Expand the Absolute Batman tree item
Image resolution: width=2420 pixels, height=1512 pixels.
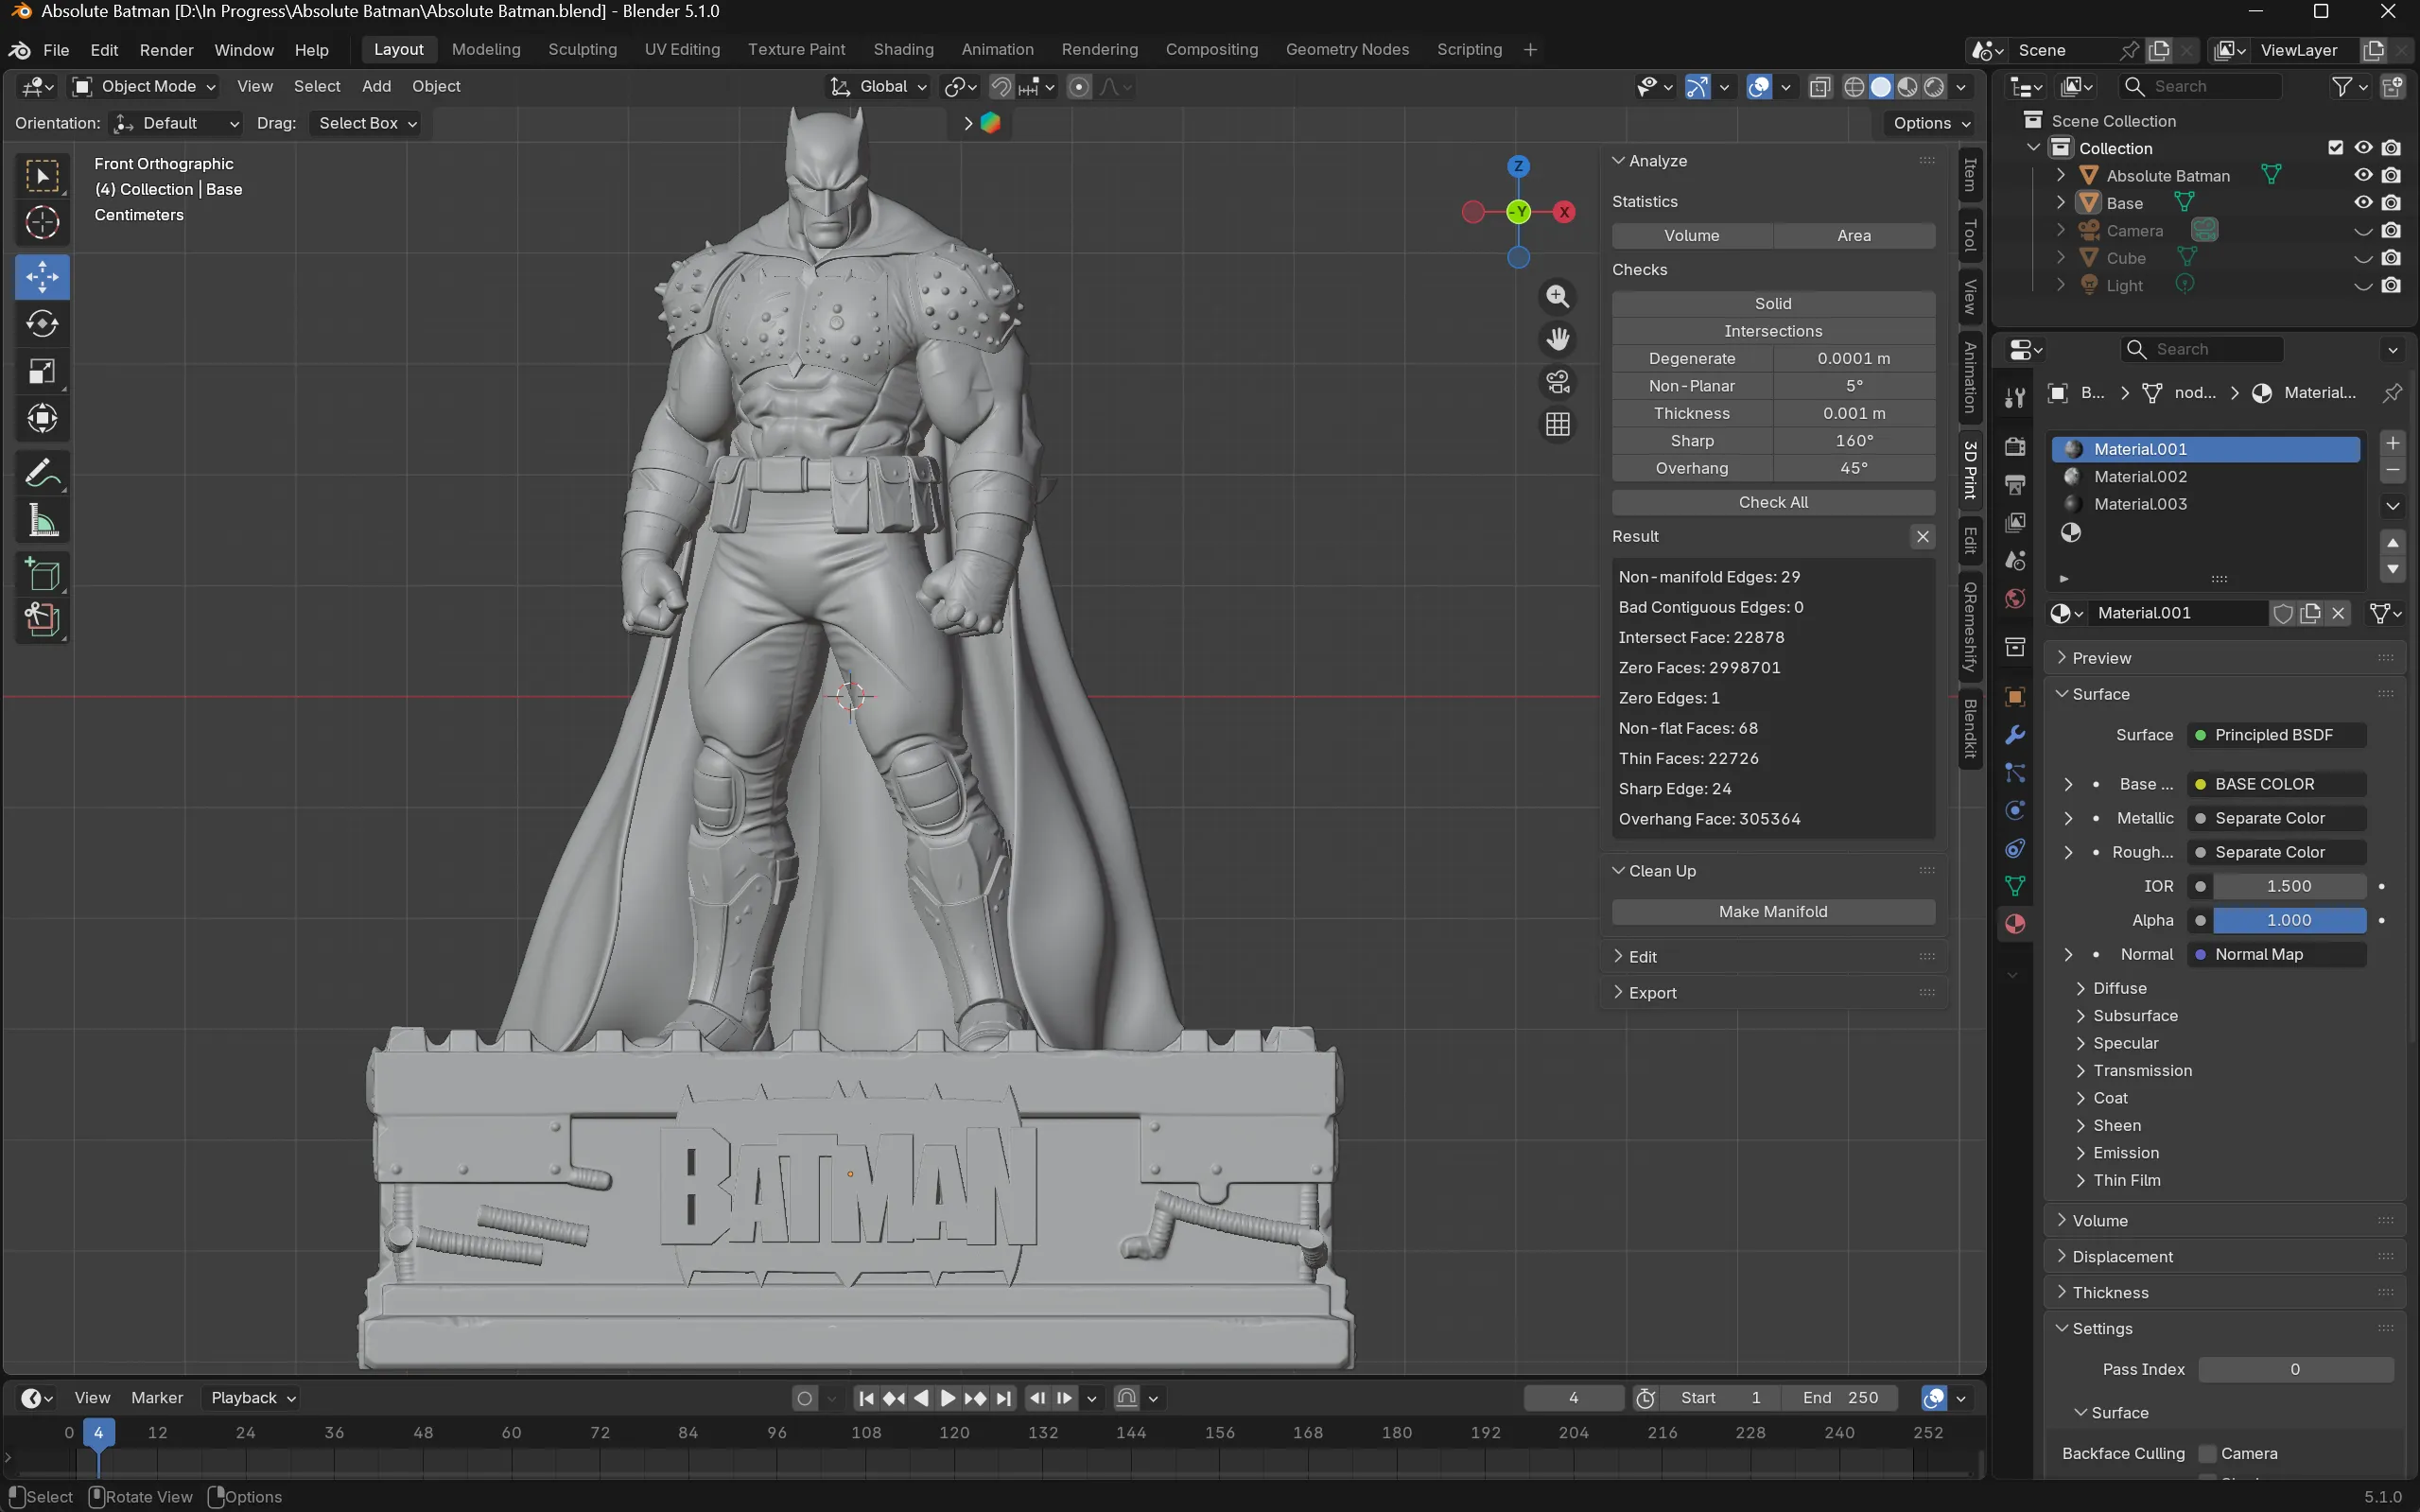tap(2060, 175)
